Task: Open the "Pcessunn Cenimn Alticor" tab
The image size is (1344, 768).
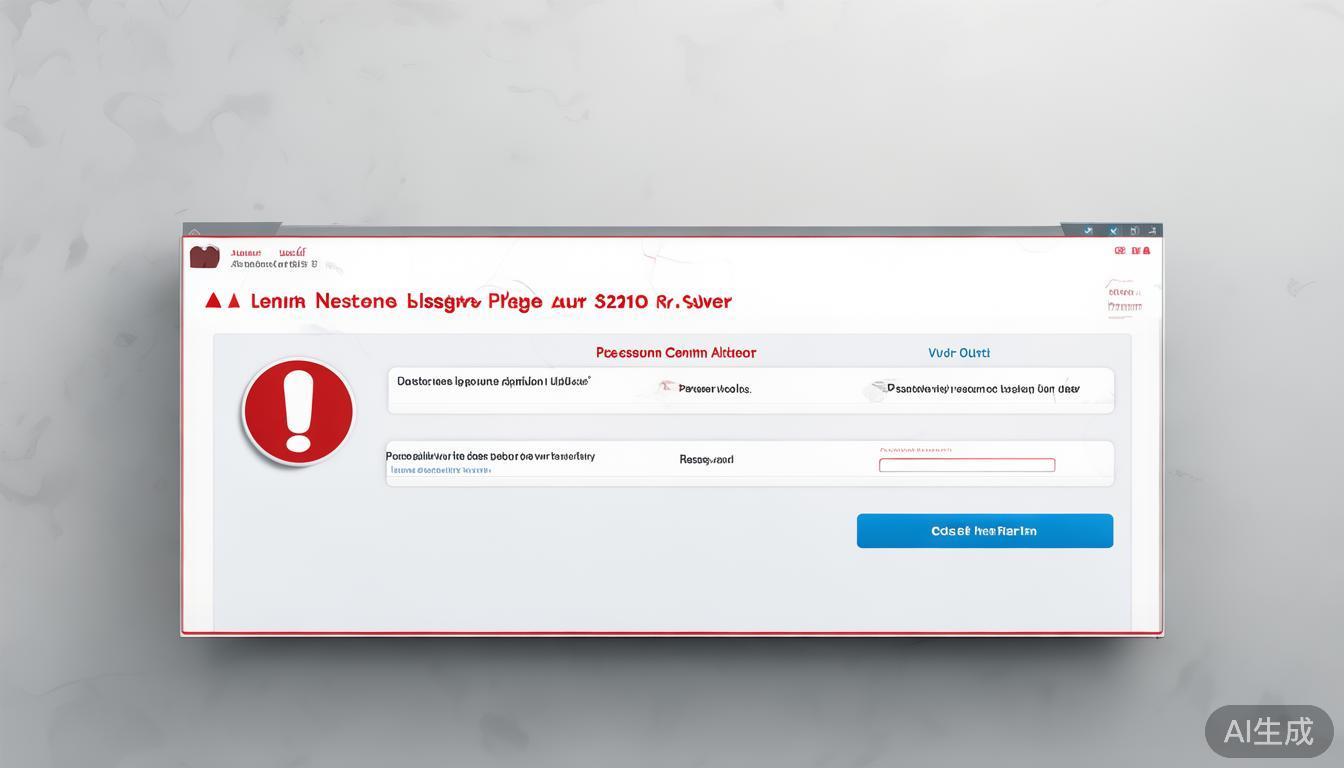Action: point(676,353)
